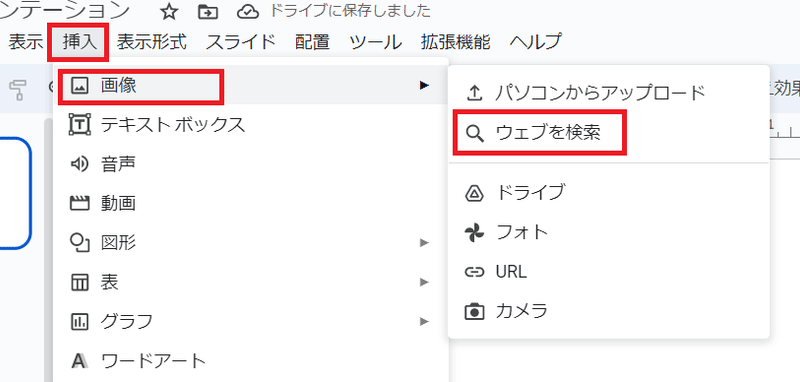800x382 pixels.
Task: Click the shapes icon beside 図形
Action: pyautogui.click(x=79, y=243)
